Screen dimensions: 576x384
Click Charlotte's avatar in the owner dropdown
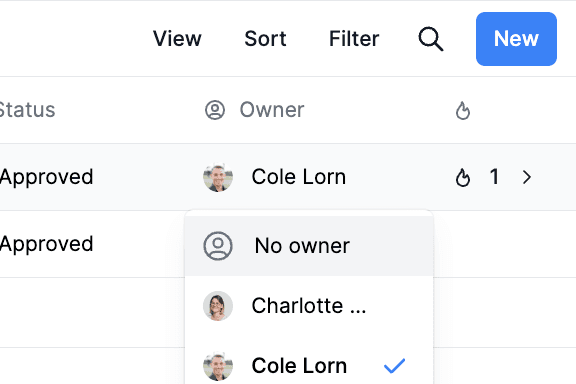(x=218, y=306)
